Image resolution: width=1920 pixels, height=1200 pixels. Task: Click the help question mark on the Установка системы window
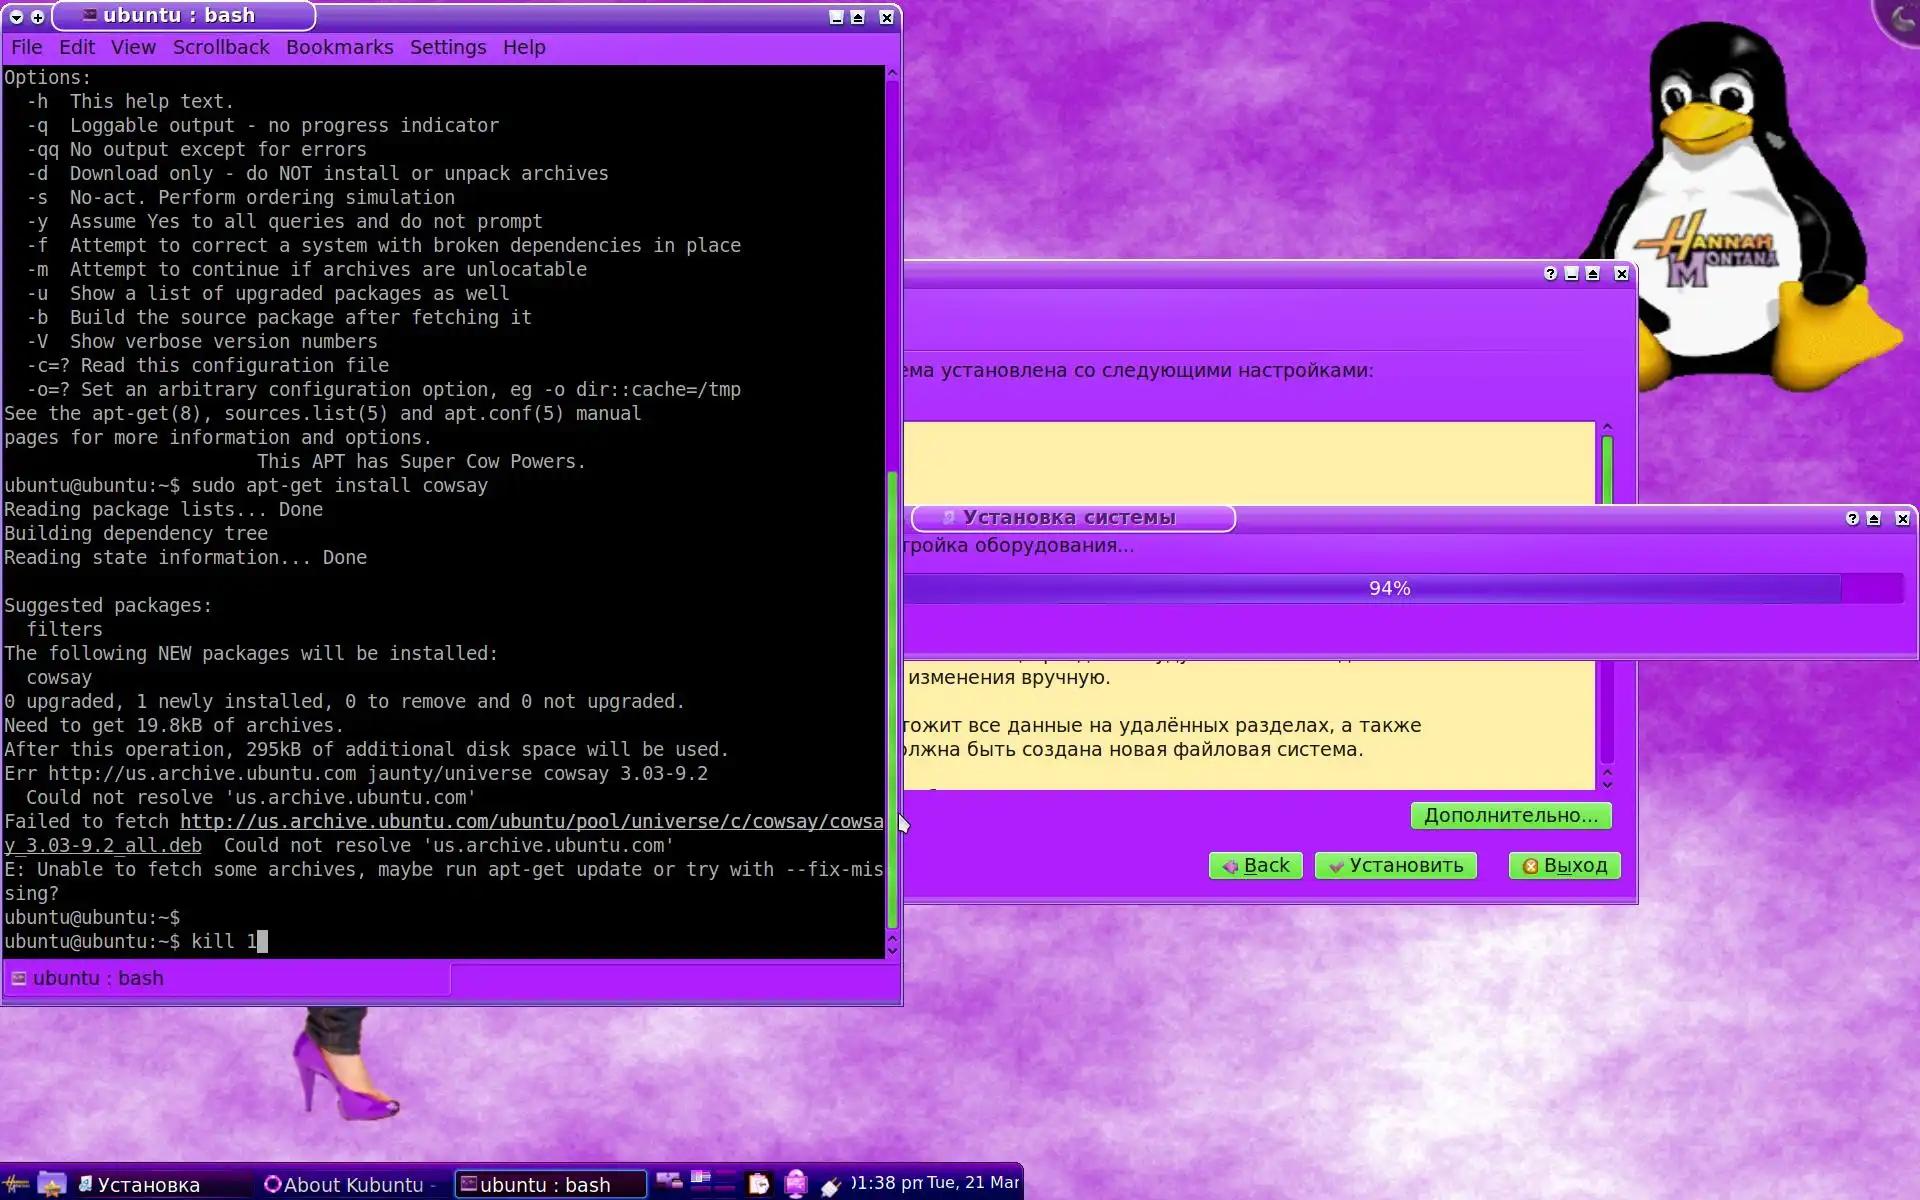click(1852, 518)
